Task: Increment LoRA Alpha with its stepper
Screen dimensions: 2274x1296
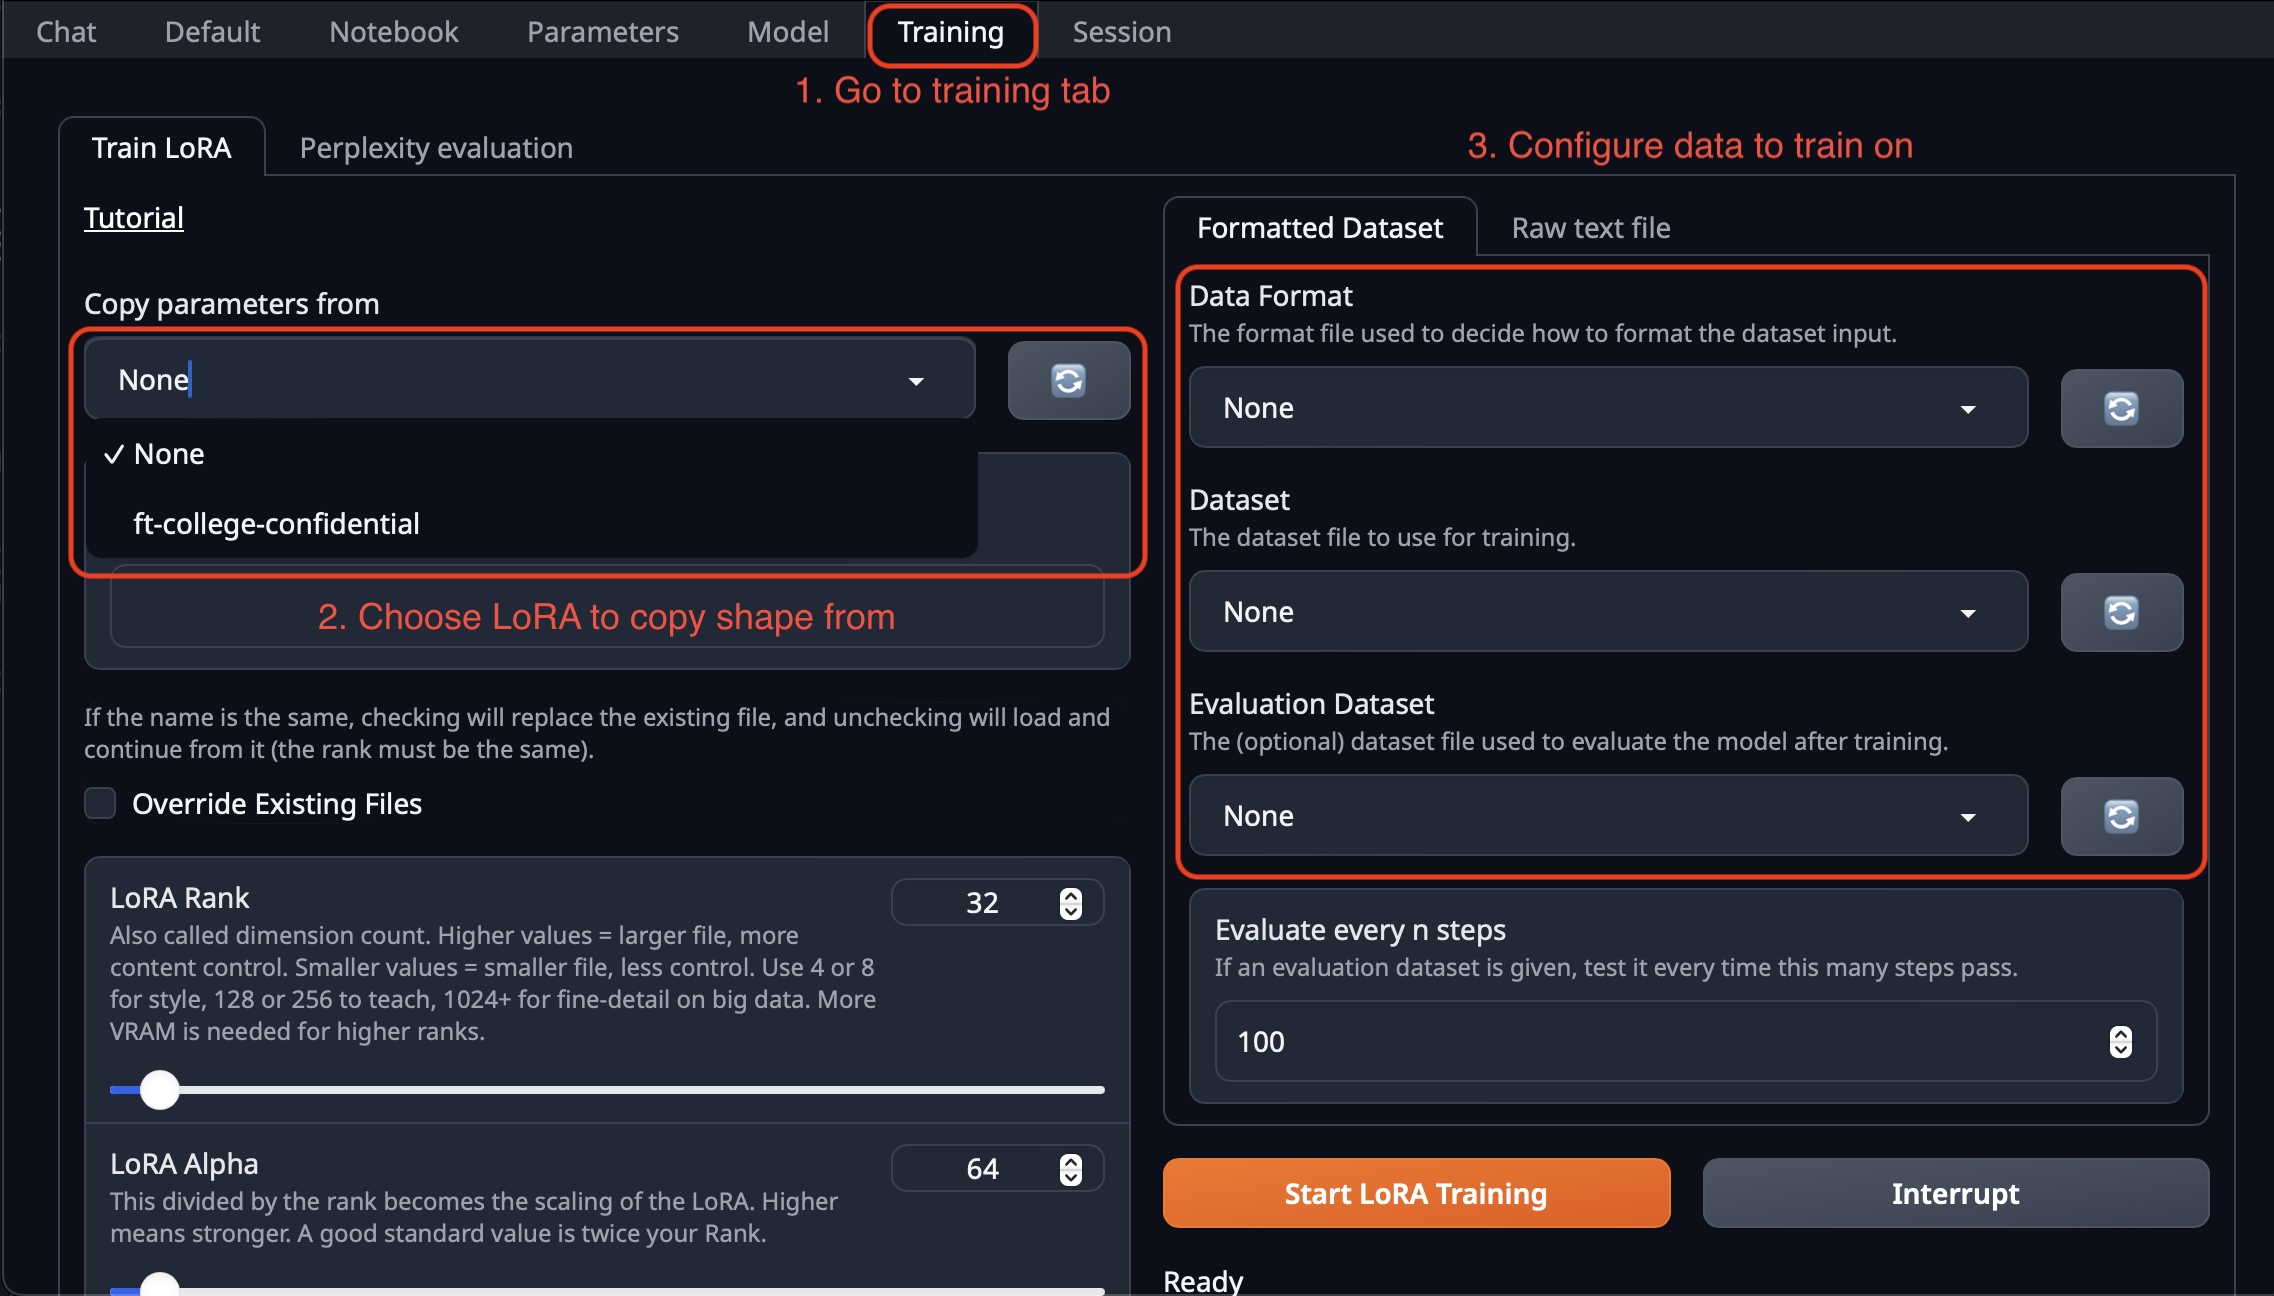Action: (x=1070, y=1159)
